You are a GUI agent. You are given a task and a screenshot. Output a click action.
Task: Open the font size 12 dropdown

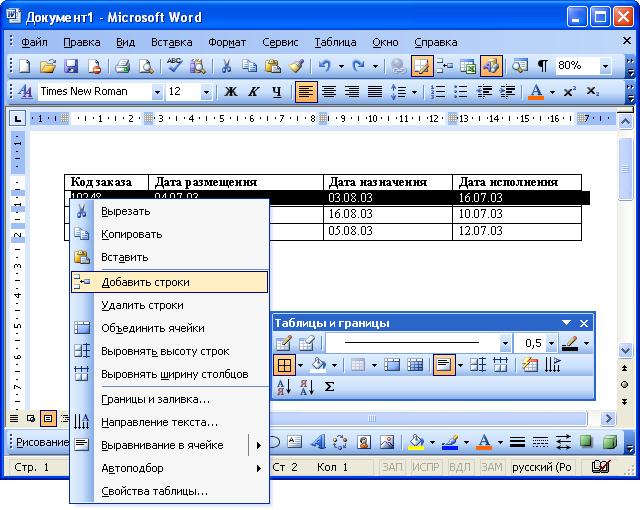point(206,92)
